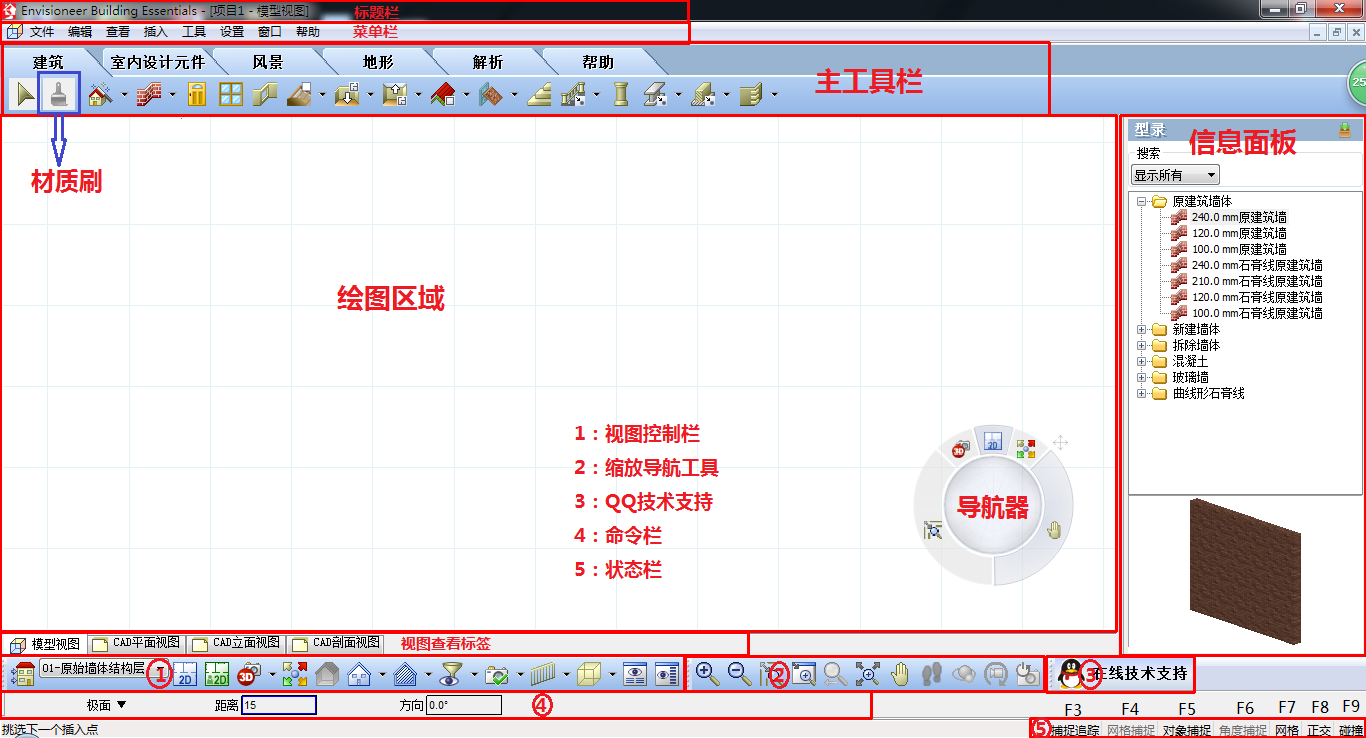Viewport: 1366px width, 738px height.
Task: Toggle 角度捕捉 in the status bar
Action: tap(1242, 730)
